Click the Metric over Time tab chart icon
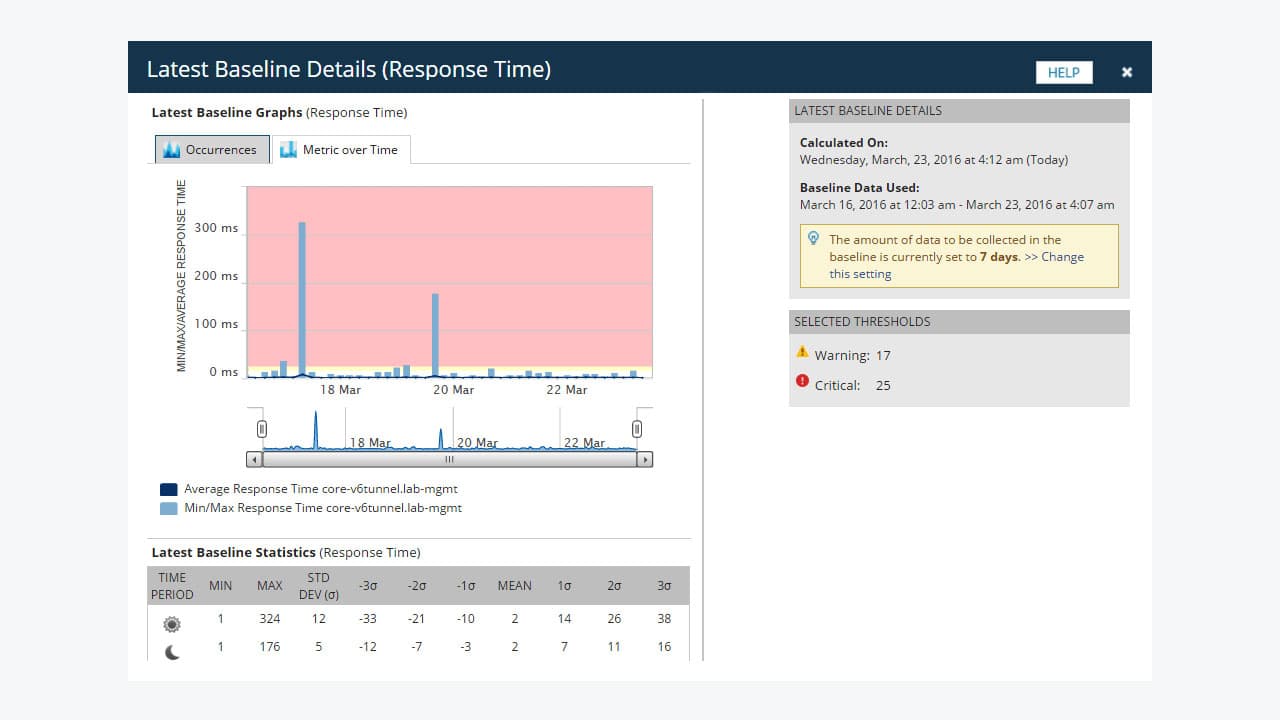Image resolution: width=1280 pixels, height=720 pixels. pyautogui.click(x=287, y=148)
